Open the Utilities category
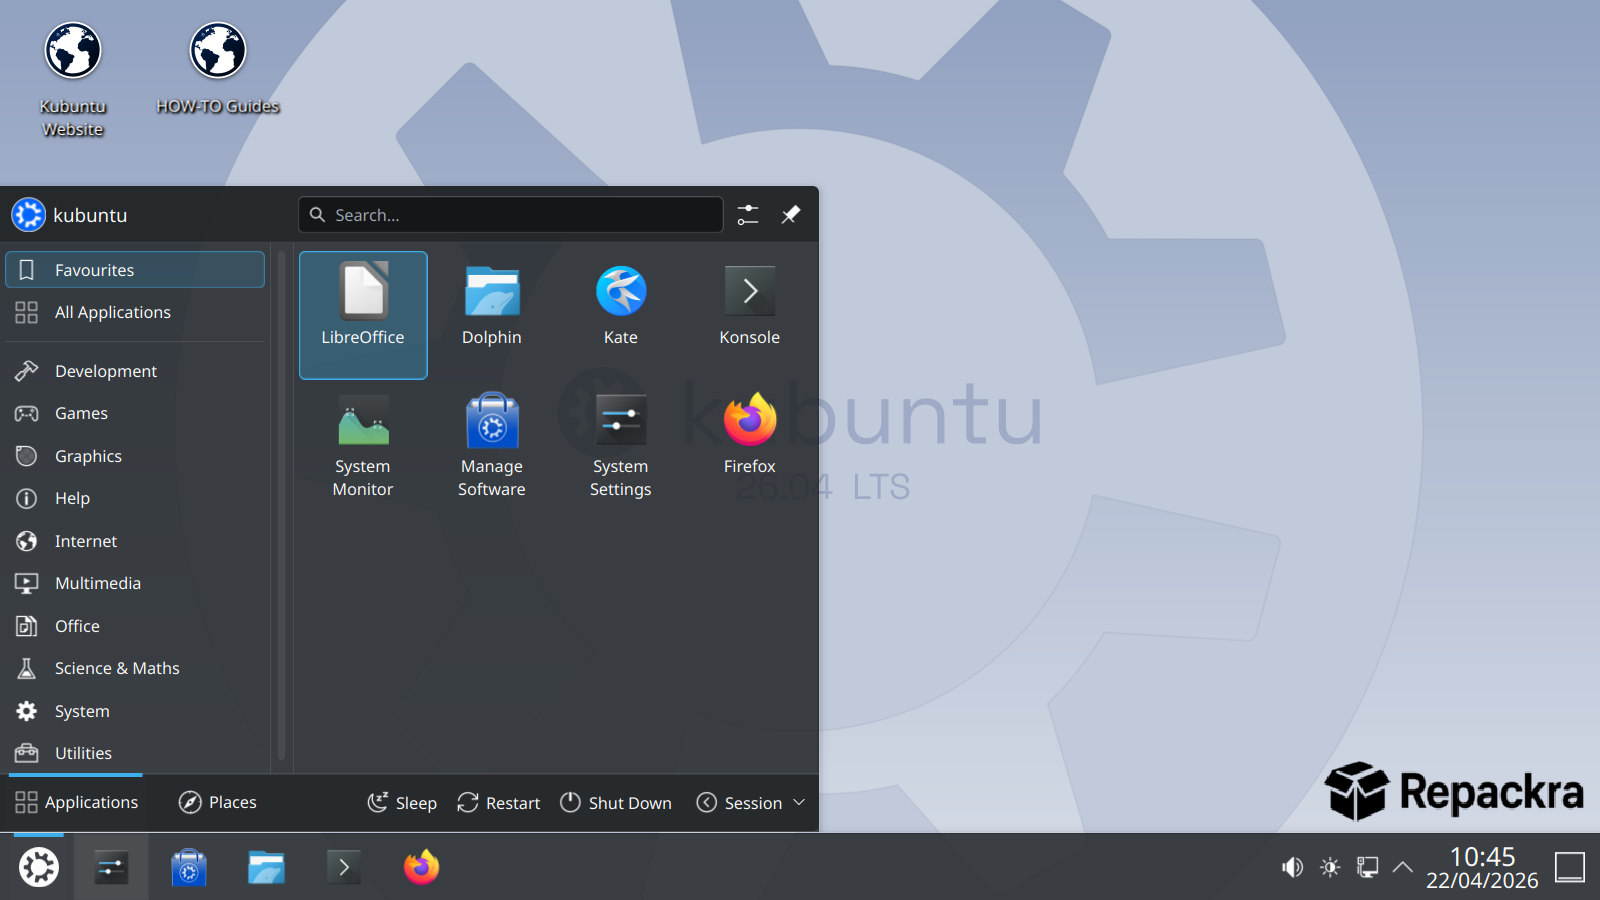This screenshot has height=900, width=1600. (135, 753)
